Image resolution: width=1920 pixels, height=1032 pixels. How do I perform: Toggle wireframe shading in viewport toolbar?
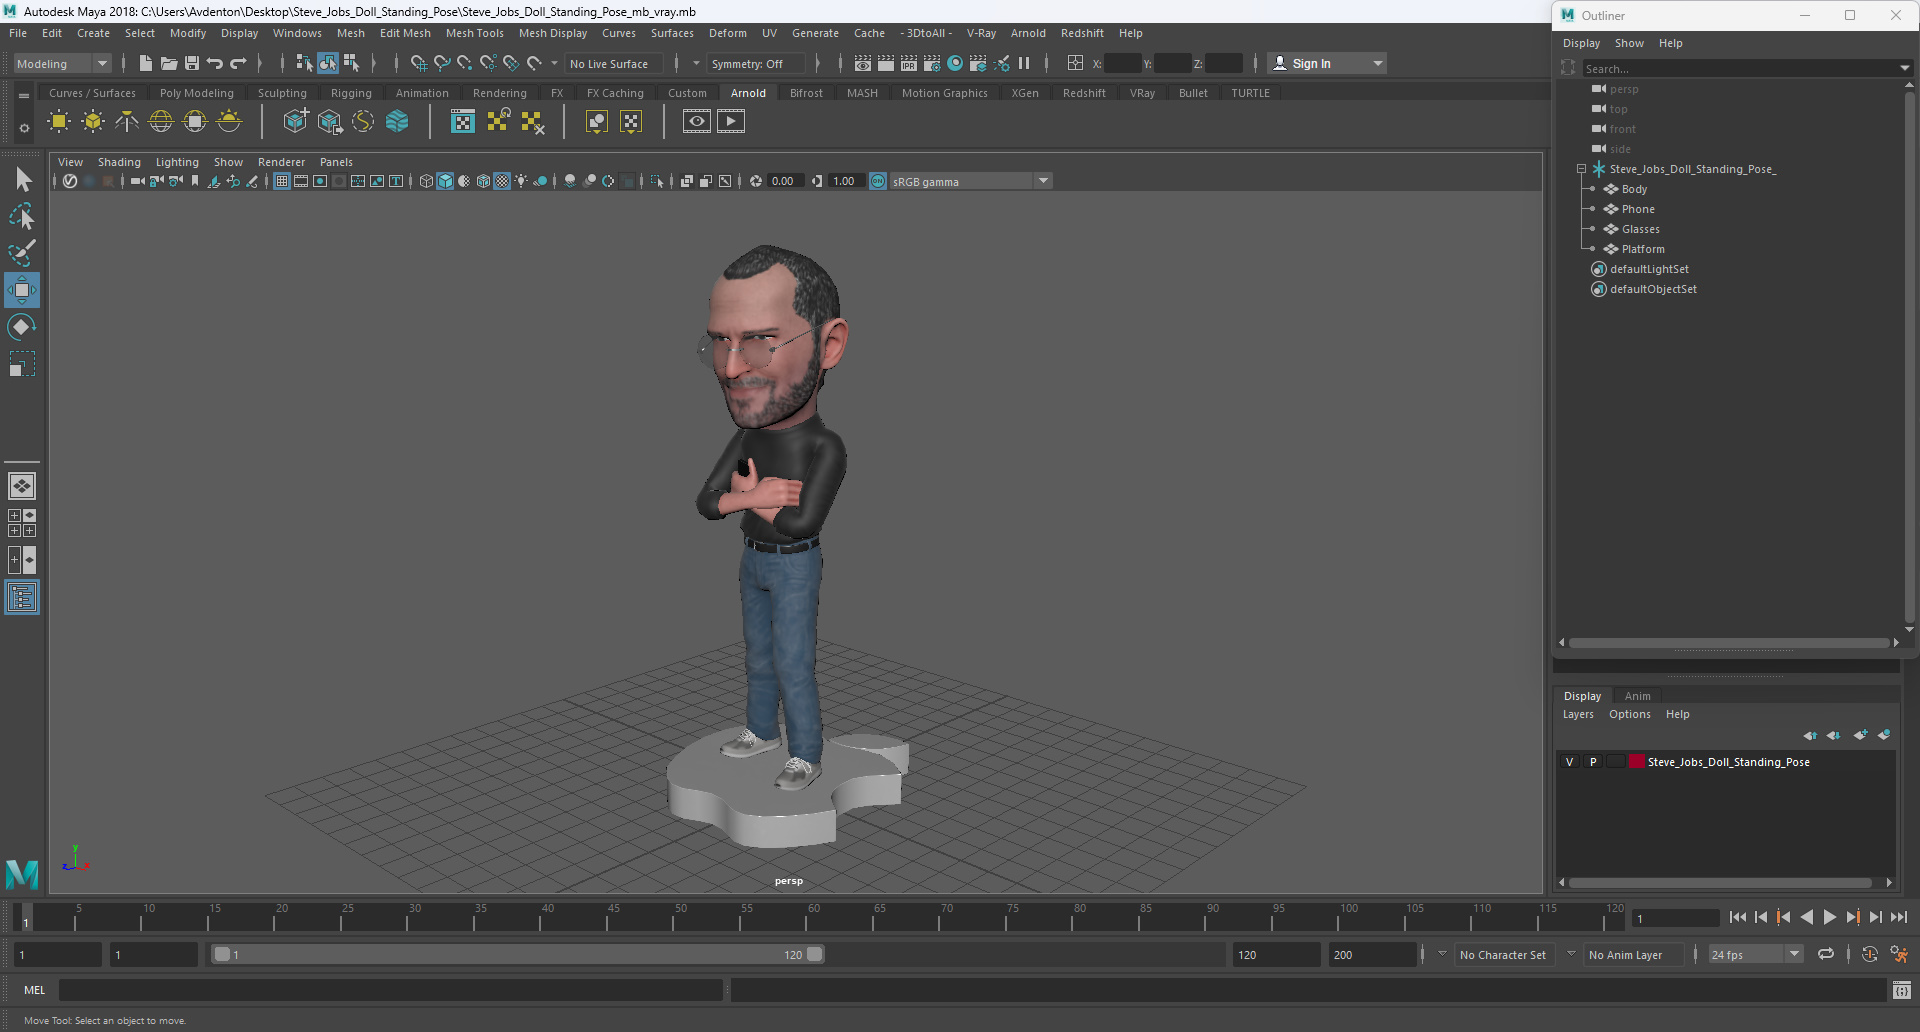(426, 181)
